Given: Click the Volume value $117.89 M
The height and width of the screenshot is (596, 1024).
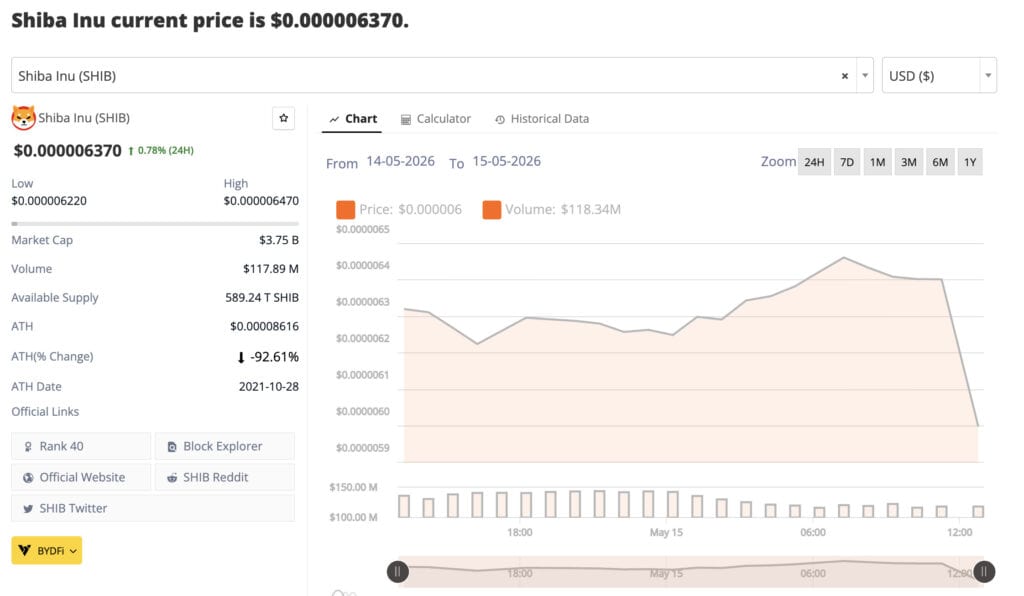Looking at the screenshot, I should click(x=271, y=269).
